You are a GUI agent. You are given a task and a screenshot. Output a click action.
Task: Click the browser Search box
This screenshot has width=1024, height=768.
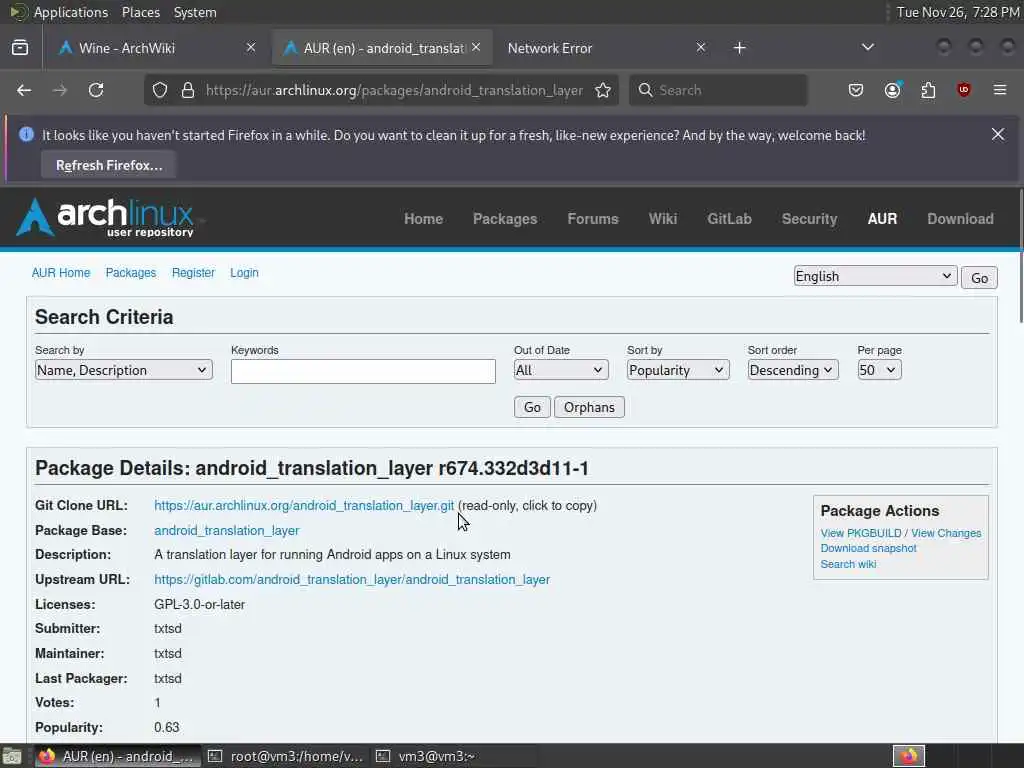pos(718,90)
